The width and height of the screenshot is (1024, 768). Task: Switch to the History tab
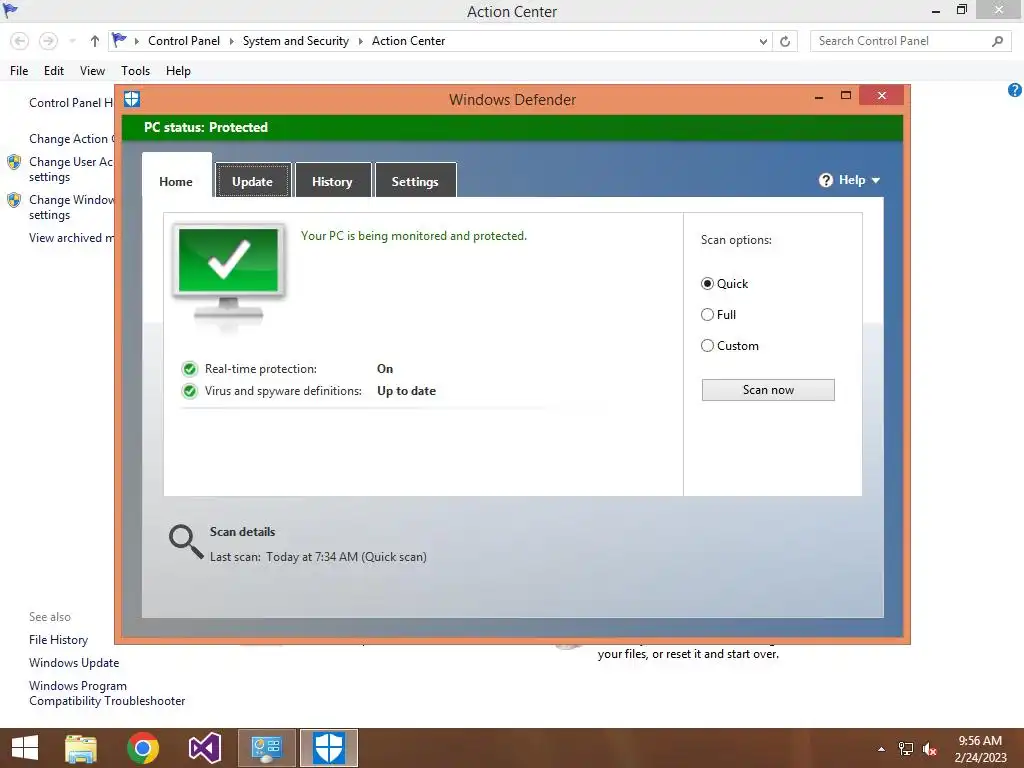(x=332, y=182)
